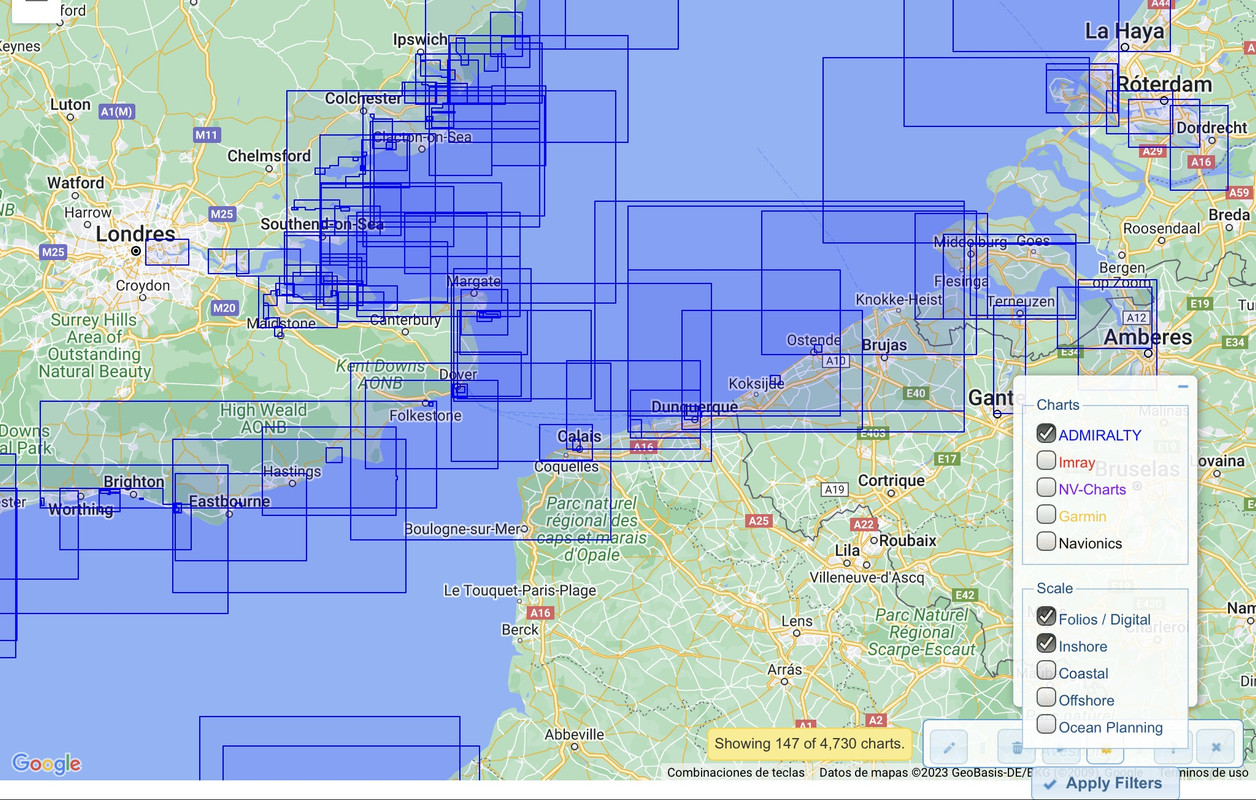Click the Watford town label
This screenshot has width=1256, height=800.
(x=75, y=183)
